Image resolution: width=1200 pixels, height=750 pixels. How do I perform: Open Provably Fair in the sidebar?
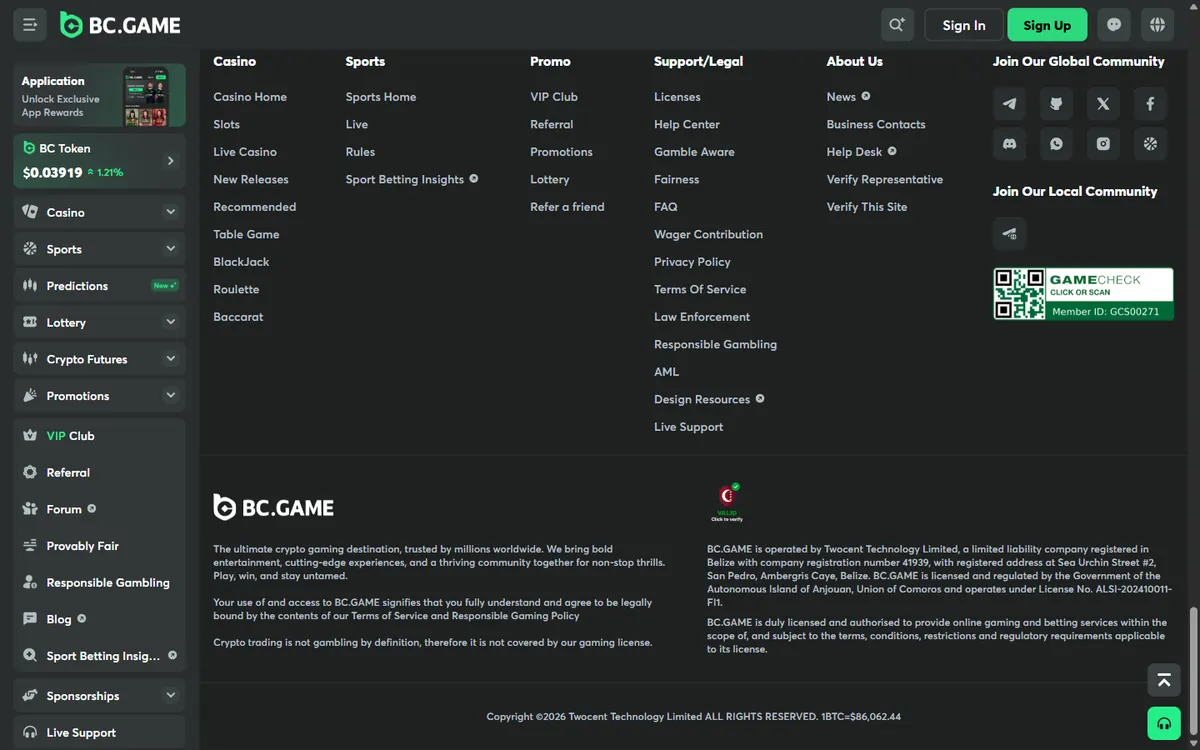coord(99,546)
